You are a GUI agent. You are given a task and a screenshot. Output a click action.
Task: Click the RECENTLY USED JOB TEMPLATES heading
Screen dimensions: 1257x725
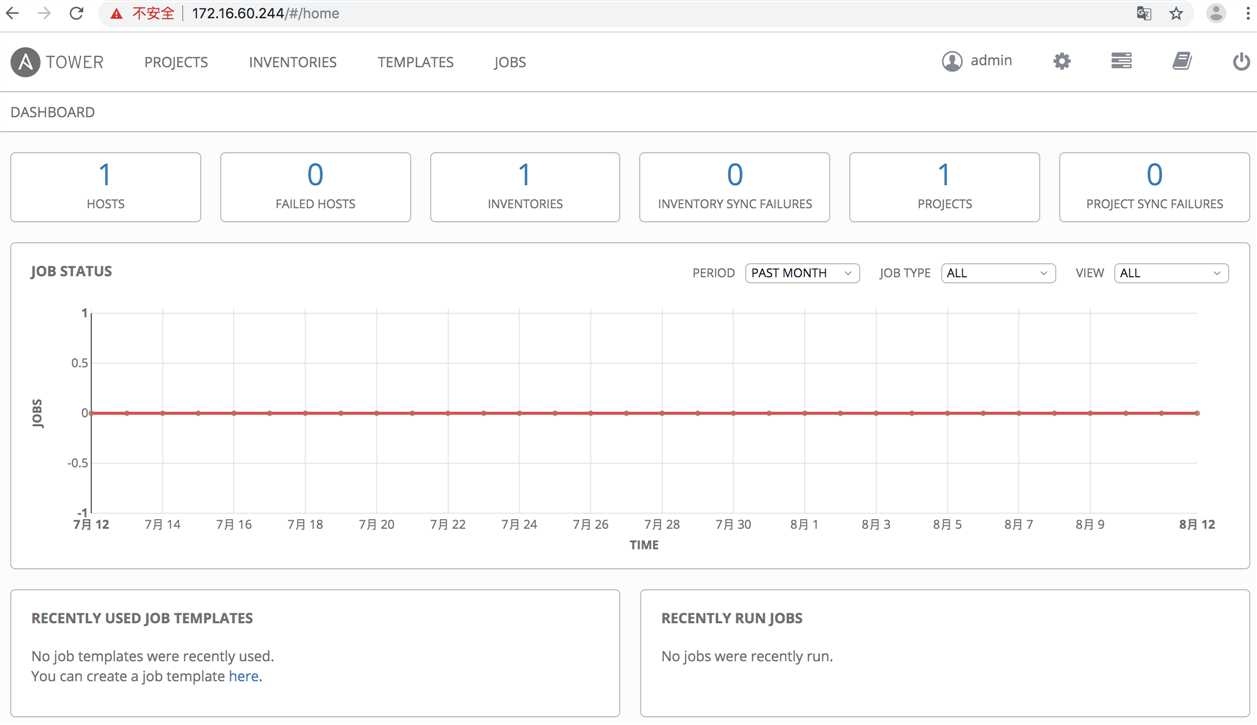(142, 618)
